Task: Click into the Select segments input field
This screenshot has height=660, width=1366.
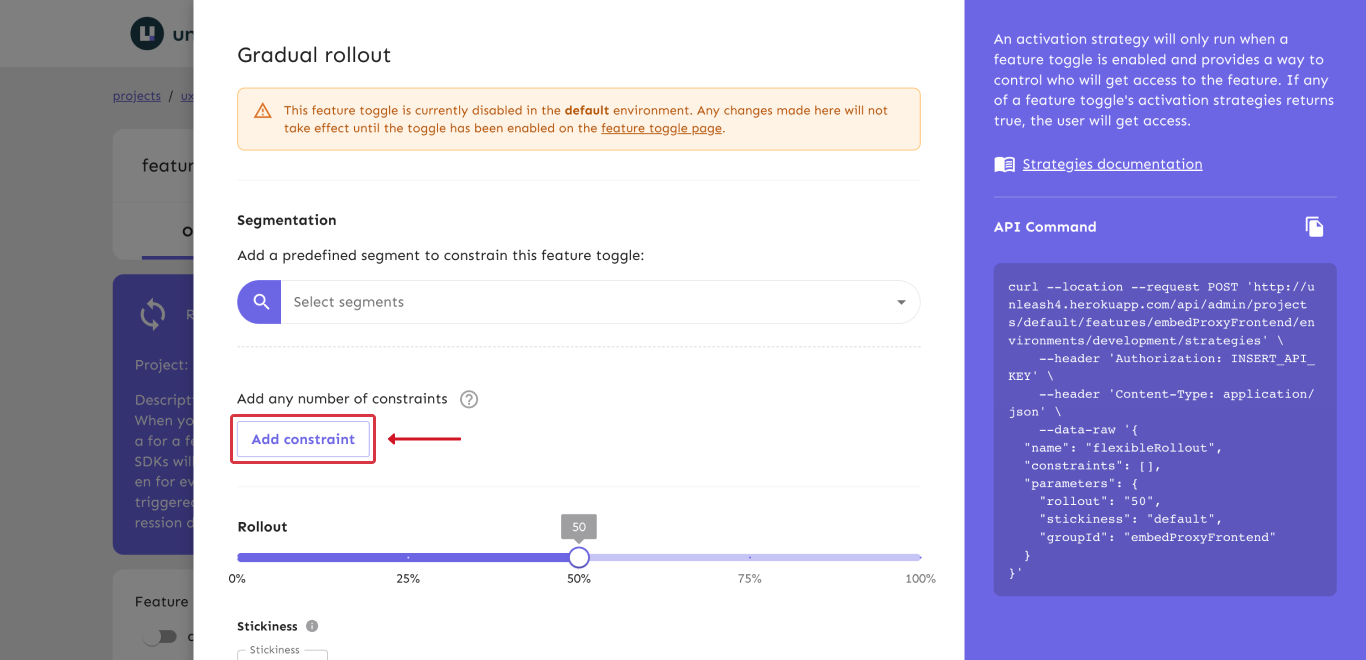Action: tap(580, 302)
